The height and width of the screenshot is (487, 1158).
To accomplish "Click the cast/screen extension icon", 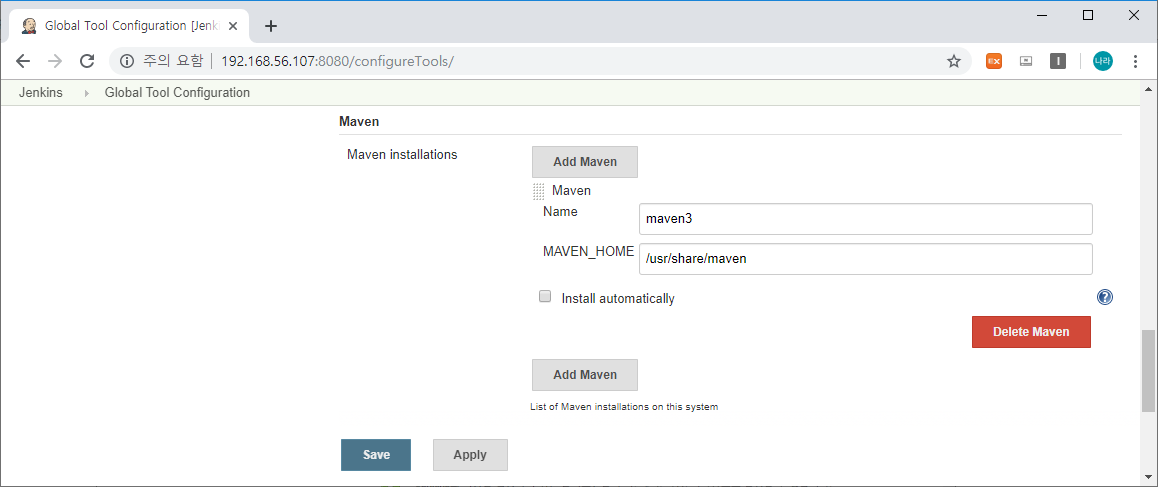I will (x=1026, y=61).
